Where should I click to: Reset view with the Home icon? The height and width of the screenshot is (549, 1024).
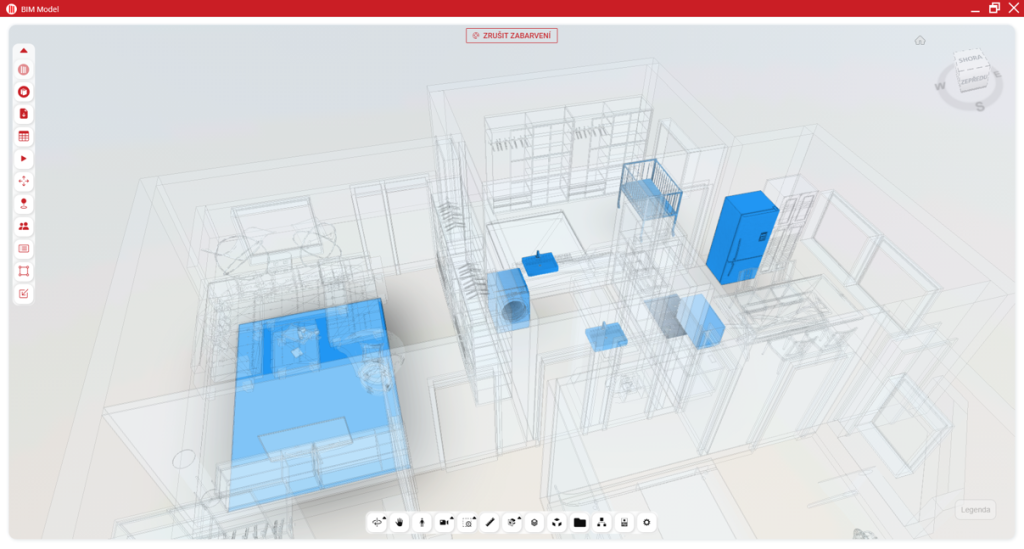920,40
